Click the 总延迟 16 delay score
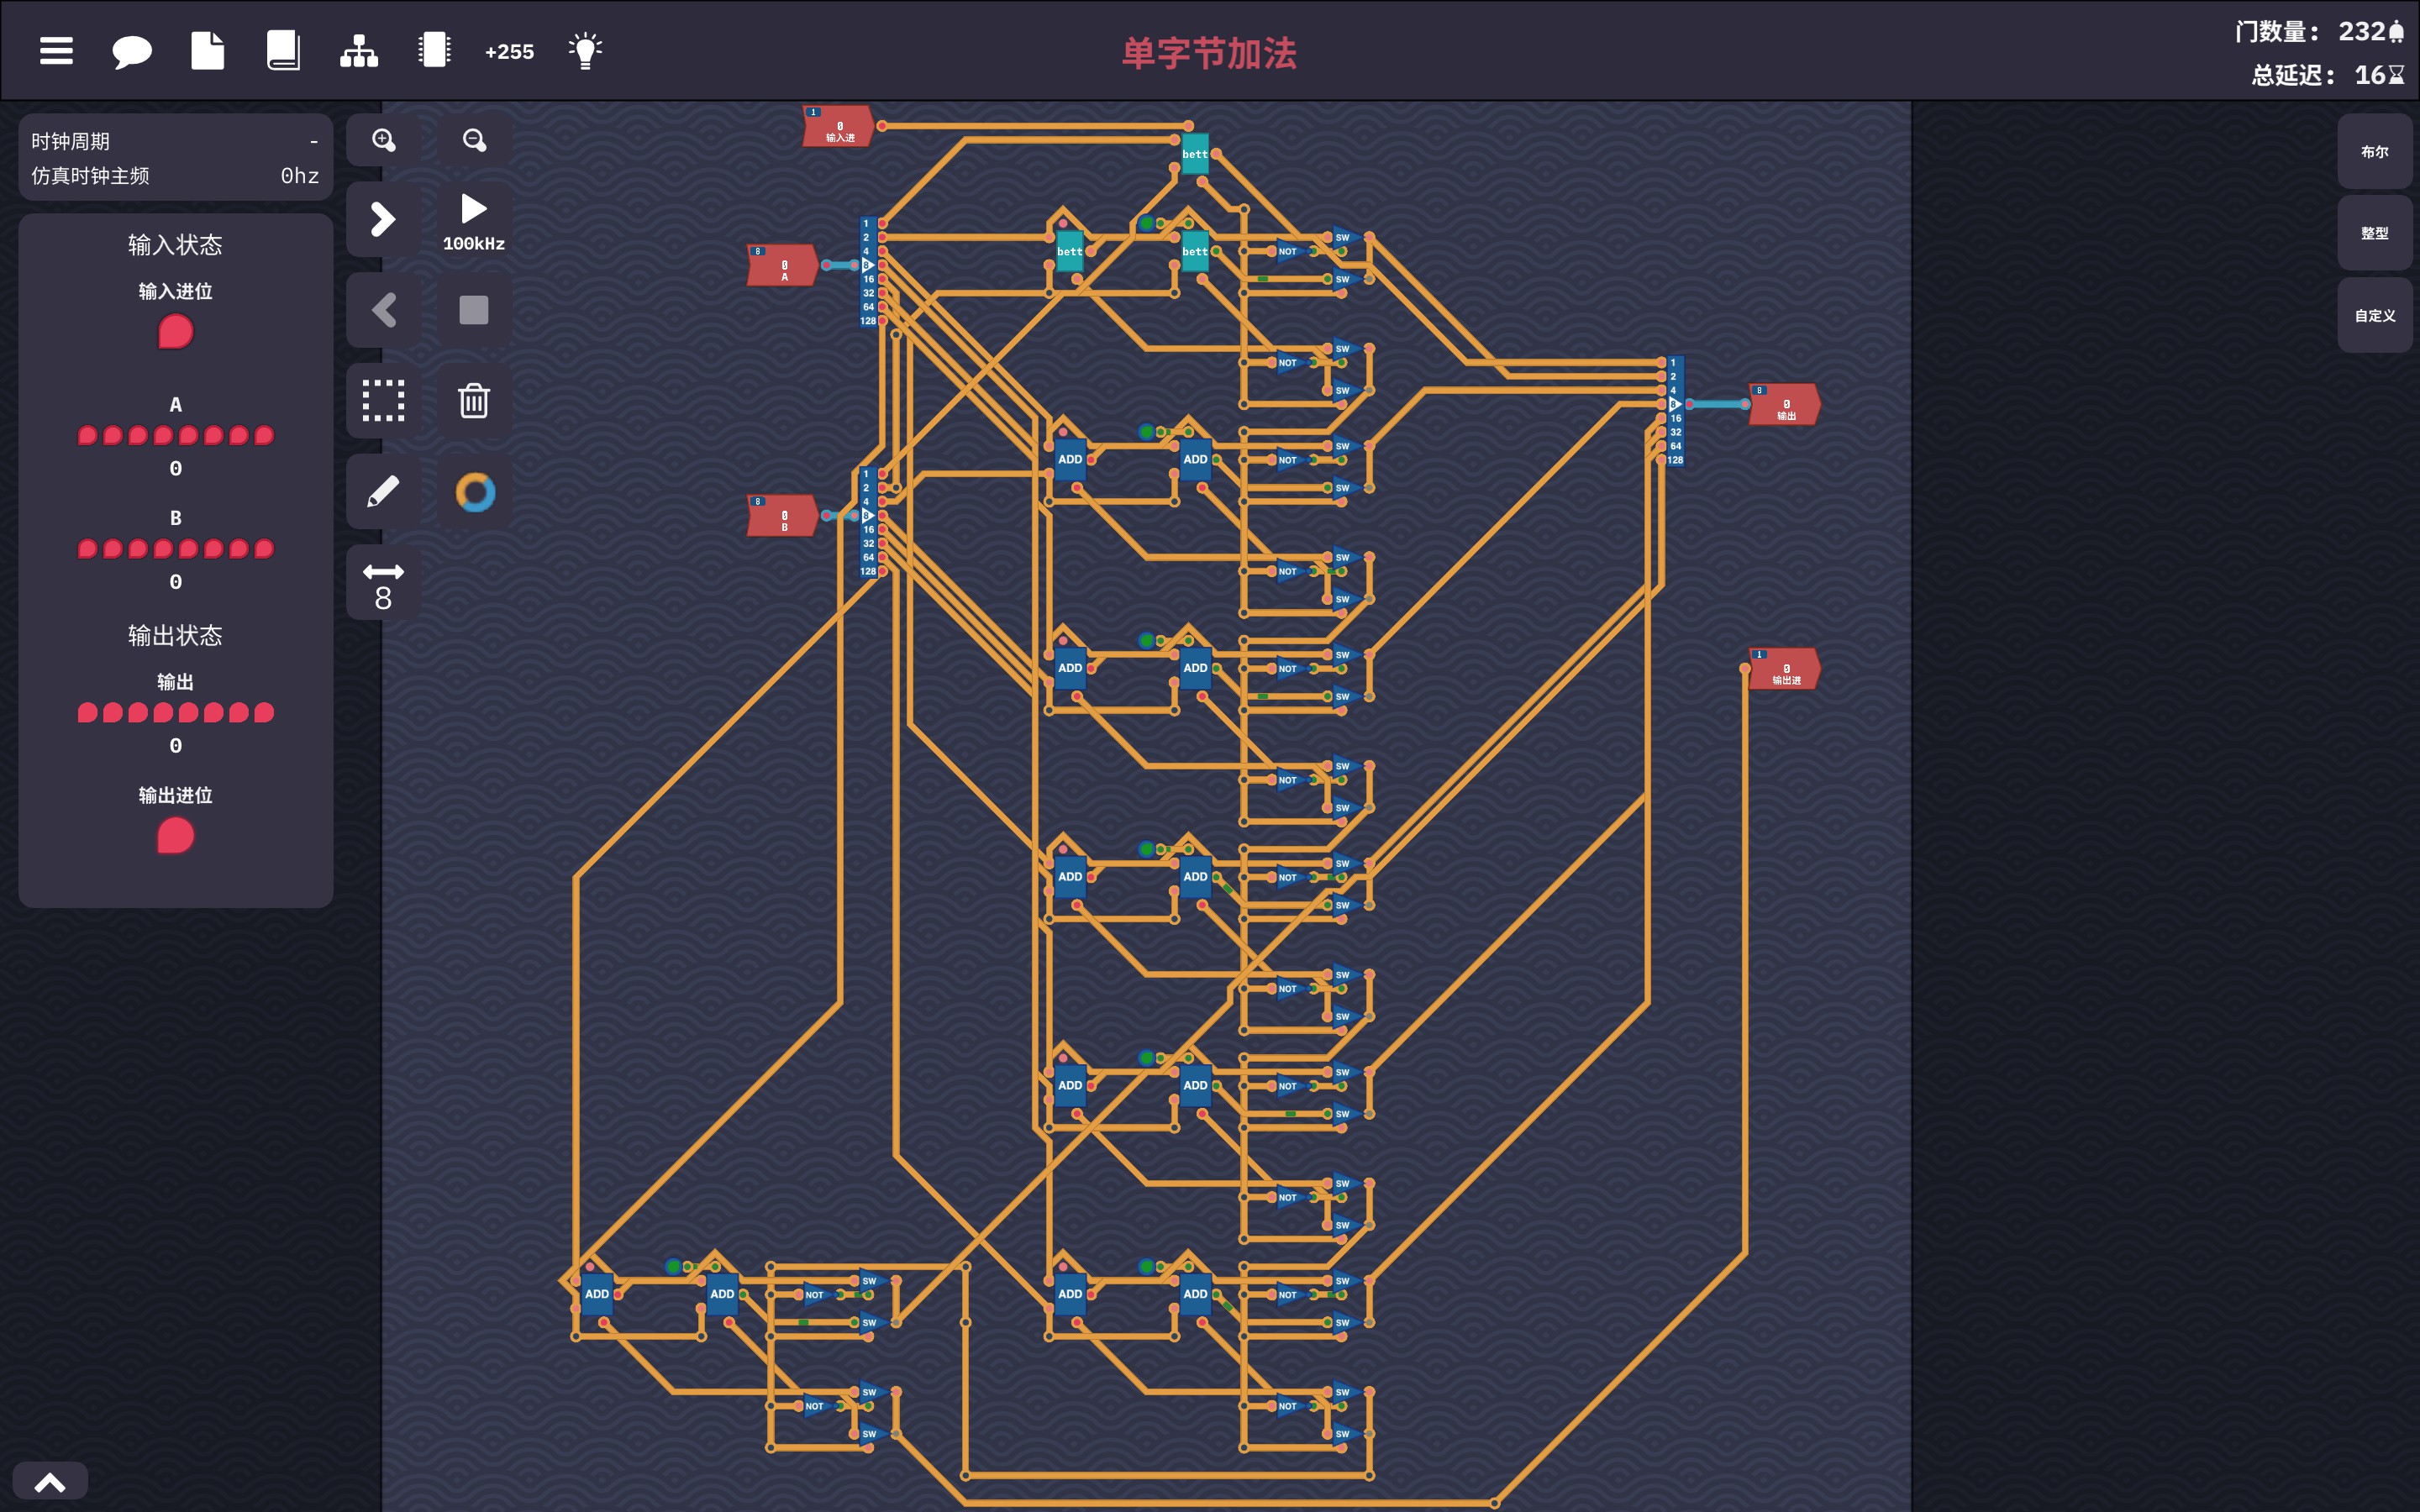 coord(2327,75)
